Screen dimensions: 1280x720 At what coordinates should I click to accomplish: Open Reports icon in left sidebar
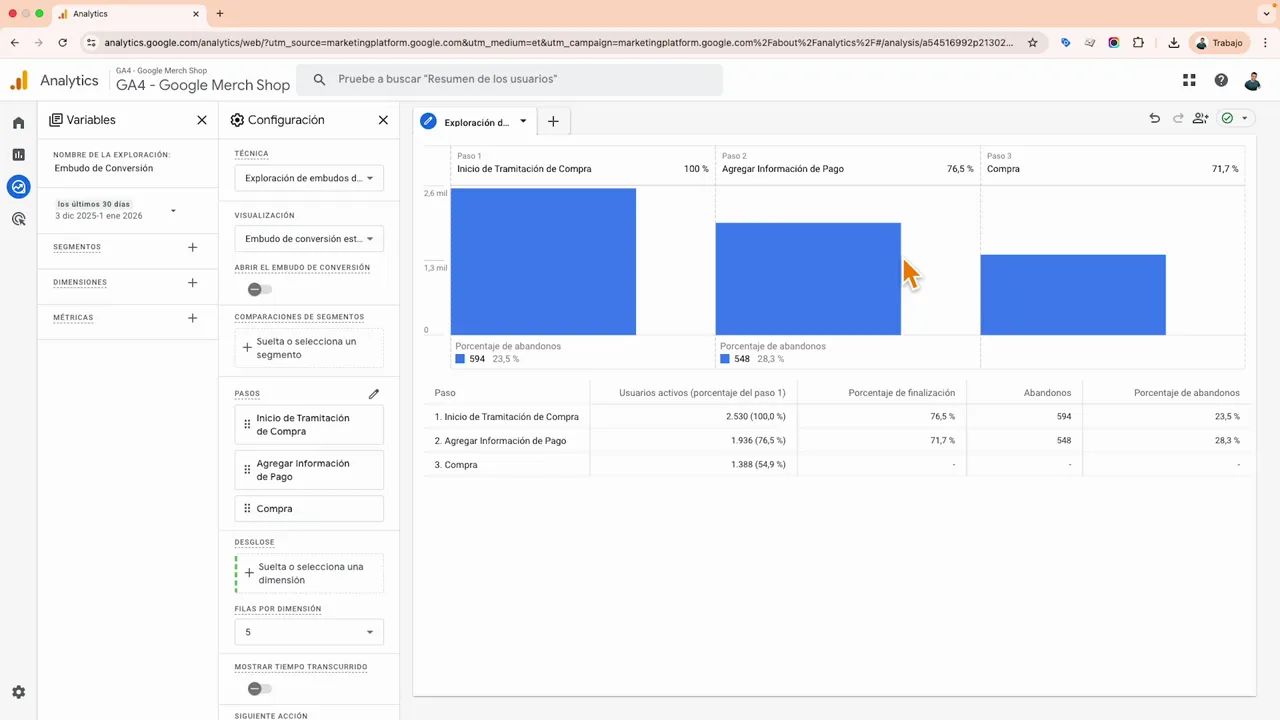pos(18,154)
